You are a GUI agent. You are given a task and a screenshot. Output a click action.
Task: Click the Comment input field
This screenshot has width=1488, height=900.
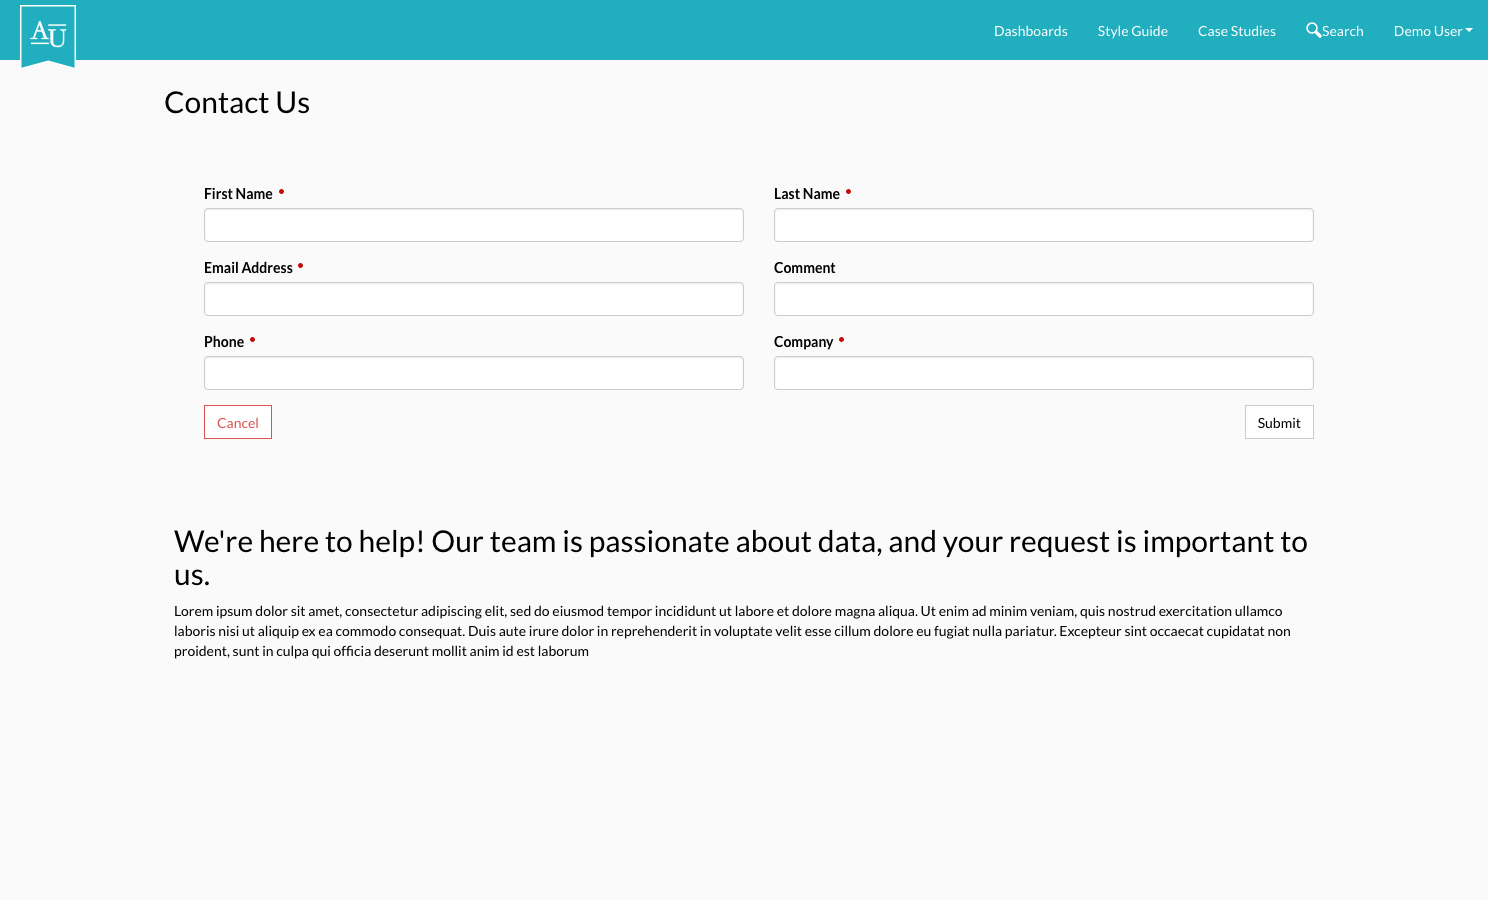pos(1043,299)
